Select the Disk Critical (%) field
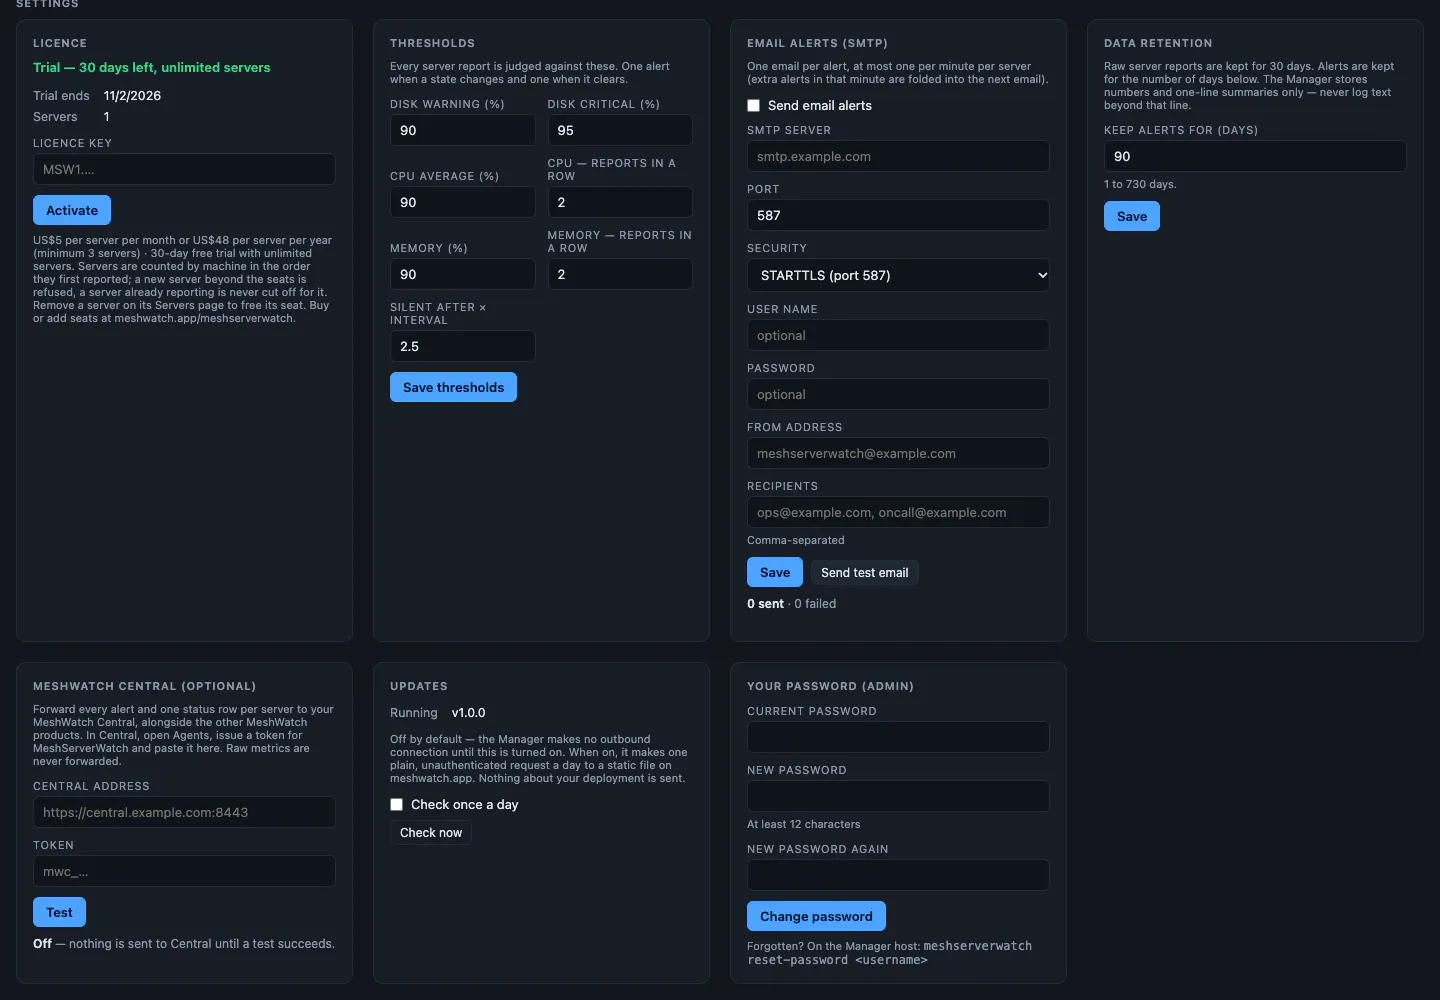The height and width of the screenshot is (1000, 1440). point(620,130)
